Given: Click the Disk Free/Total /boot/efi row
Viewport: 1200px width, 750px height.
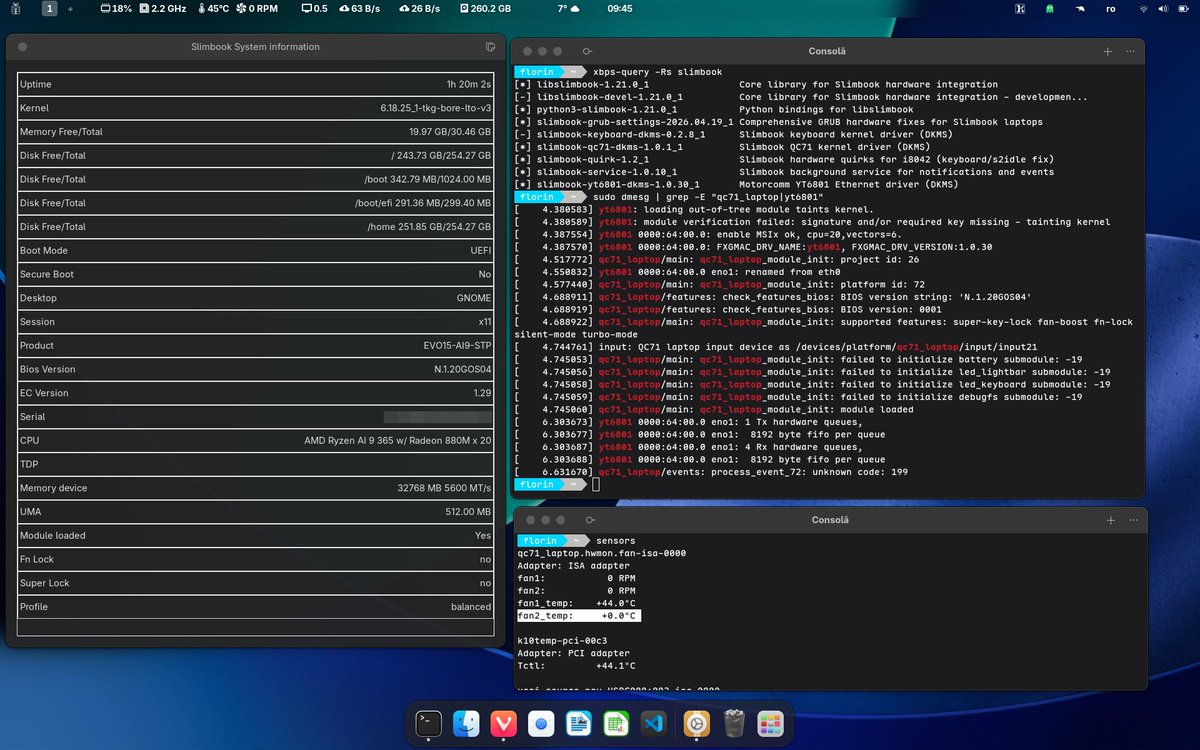Looking at the screenshot, I should pyautogui.click(x=255, y=203).
